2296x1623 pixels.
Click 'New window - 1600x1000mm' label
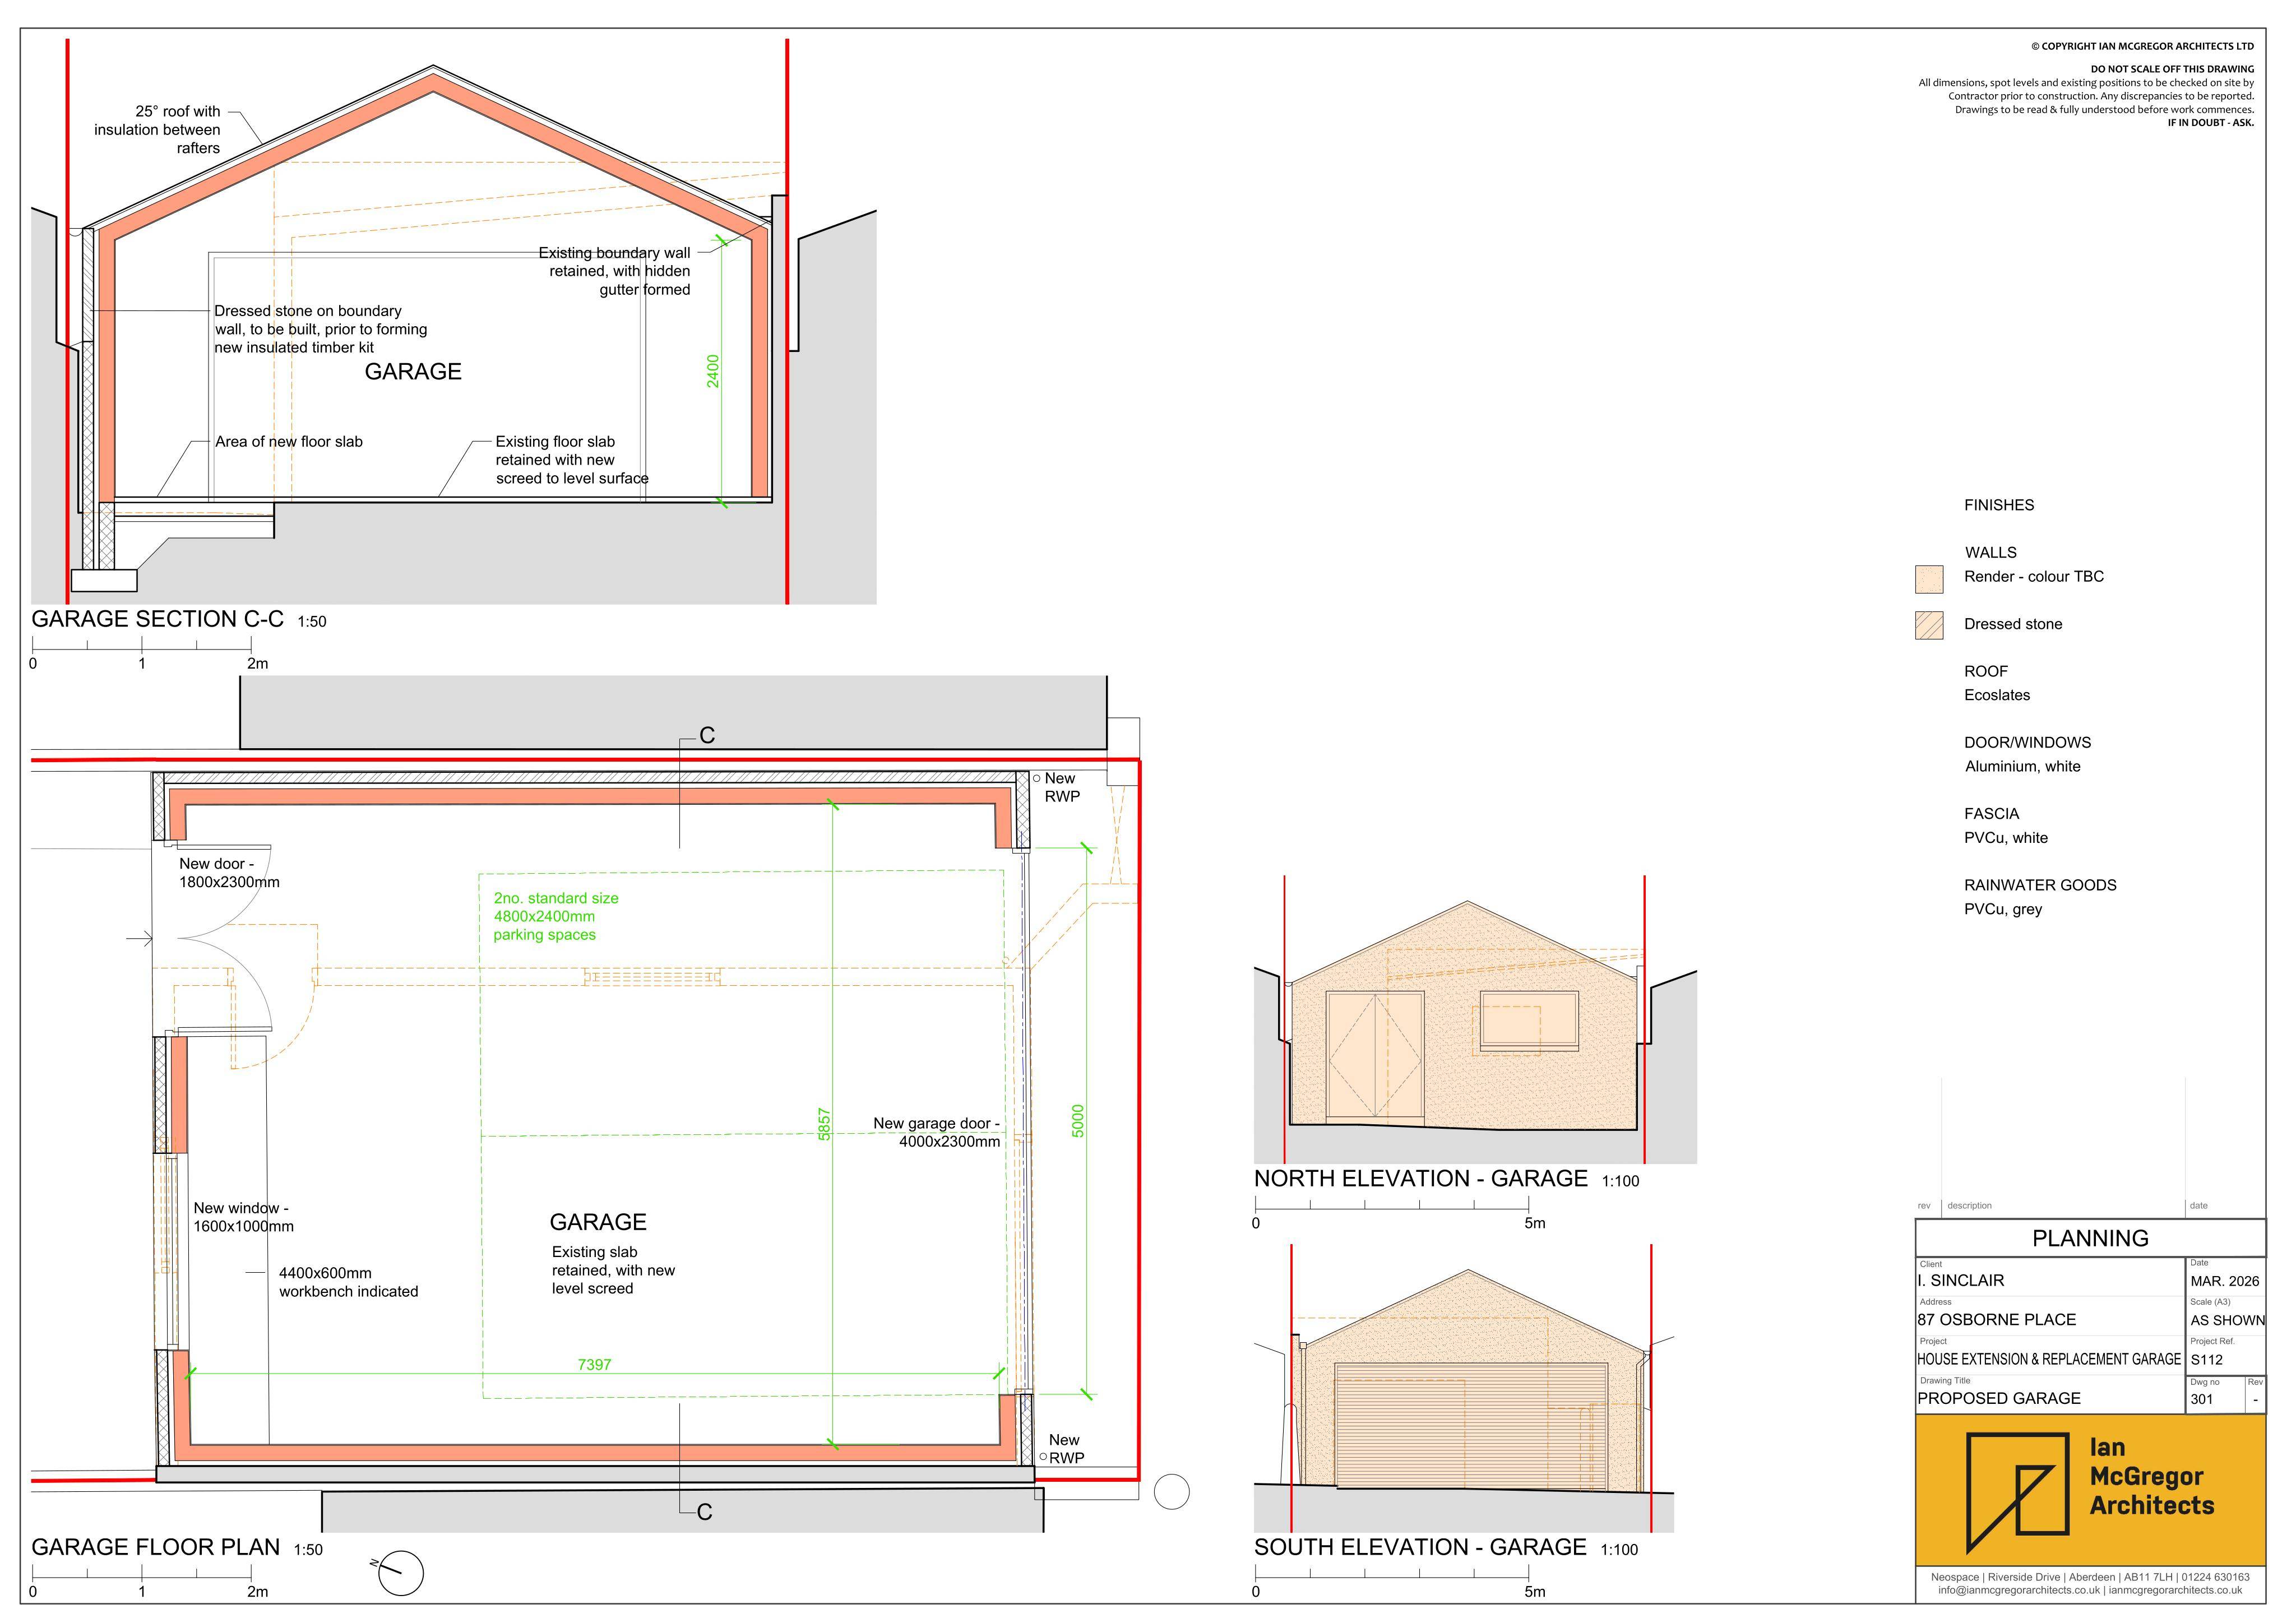(x=243, y=1217)
